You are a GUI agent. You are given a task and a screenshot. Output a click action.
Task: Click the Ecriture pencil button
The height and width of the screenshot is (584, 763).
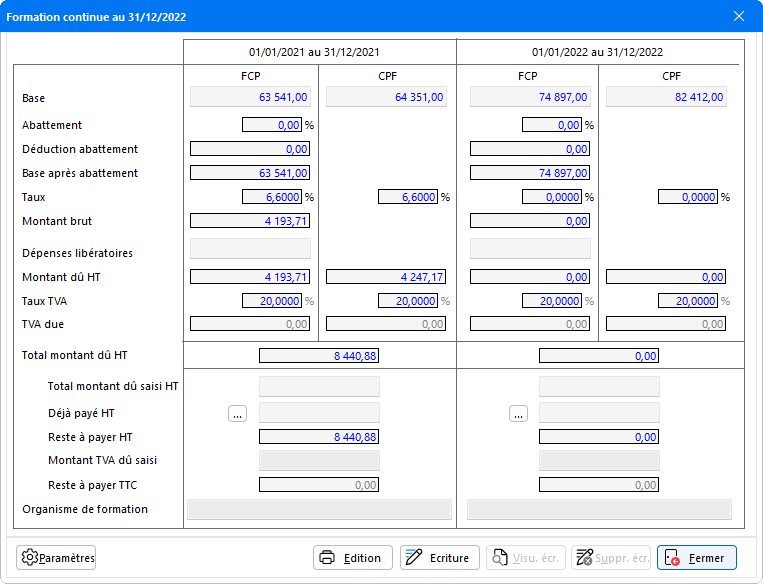coord(440,558)
